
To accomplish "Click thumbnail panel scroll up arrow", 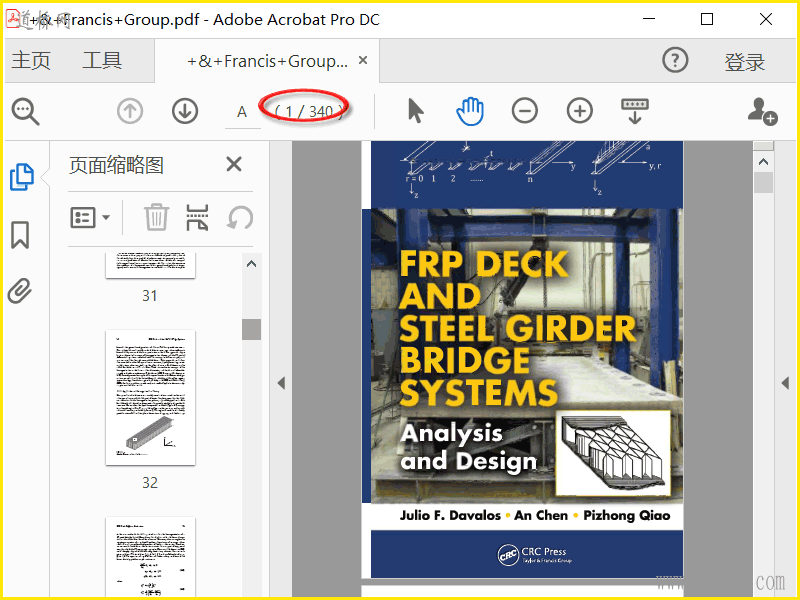I will (x=251, y=264).
